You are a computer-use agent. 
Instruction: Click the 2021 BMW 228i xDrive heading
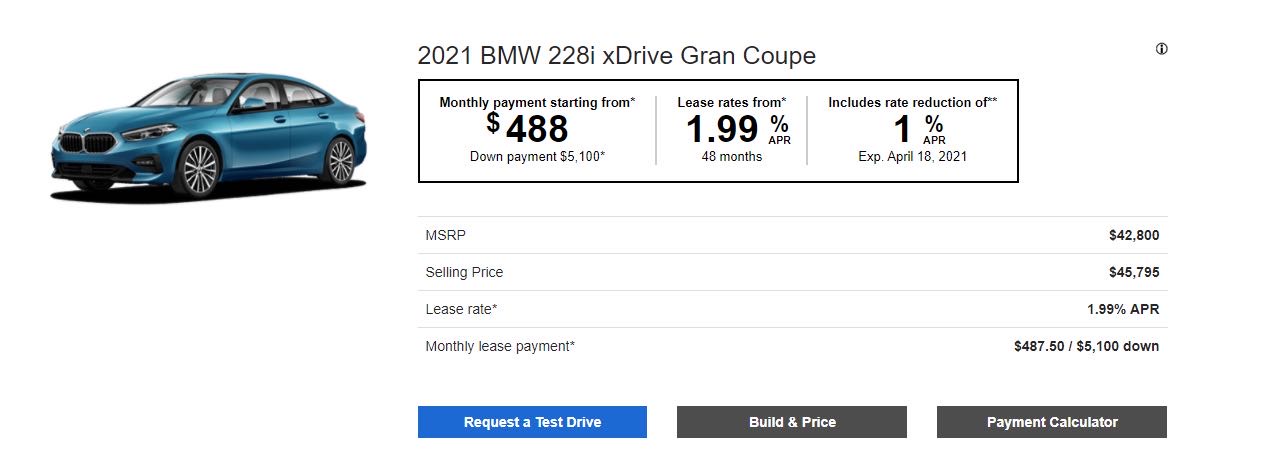pyautogui.click(x=616, y=56)
